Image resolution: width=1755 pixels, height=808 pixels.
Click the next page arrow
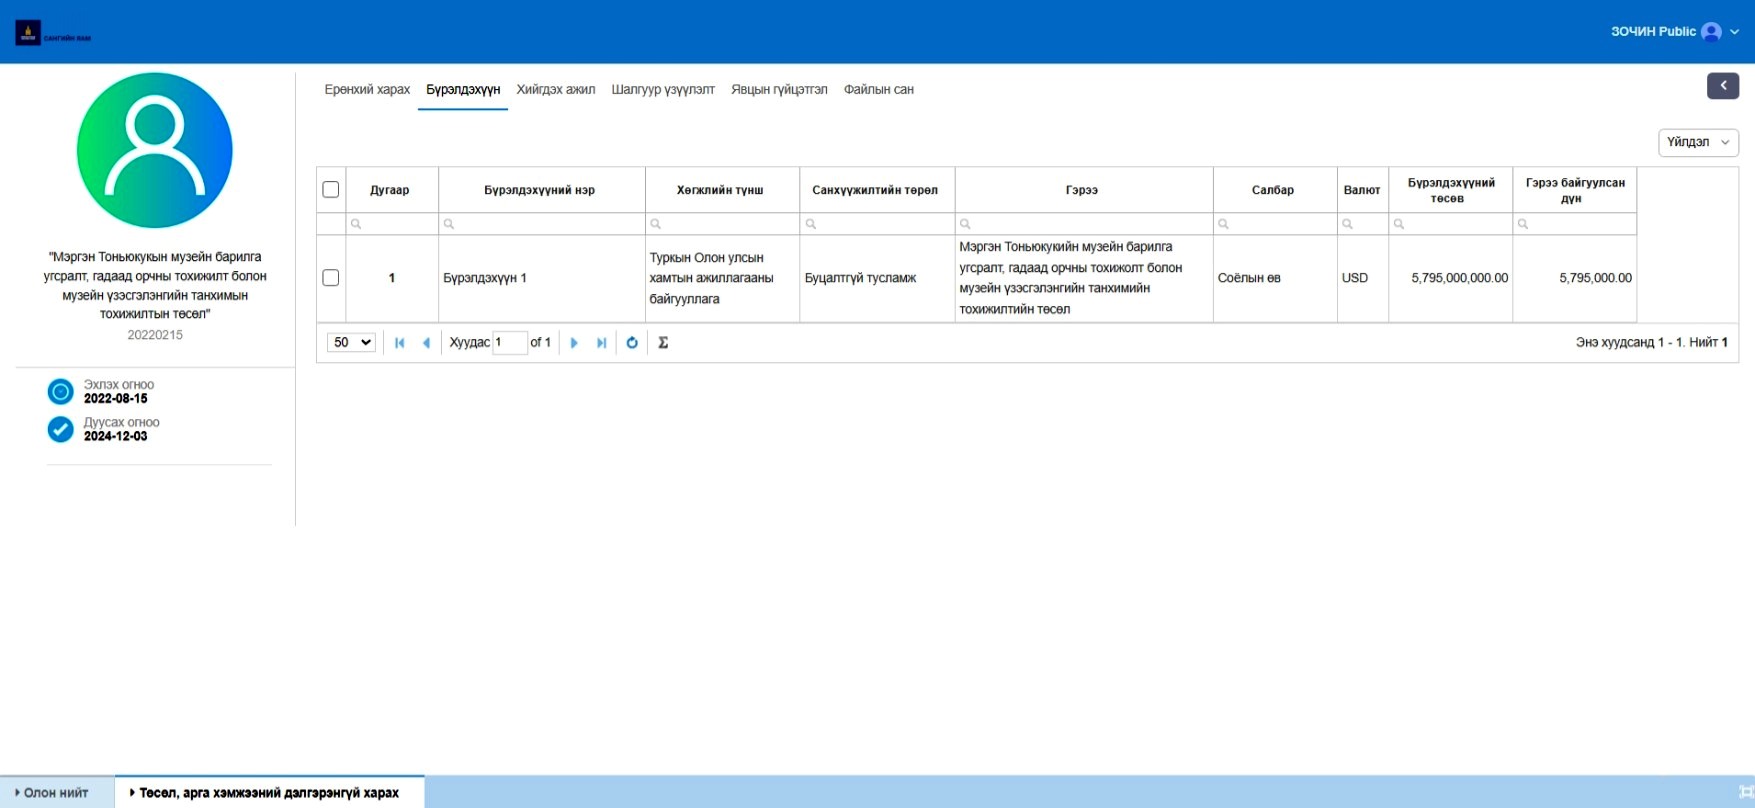click(x=574, y=343)
